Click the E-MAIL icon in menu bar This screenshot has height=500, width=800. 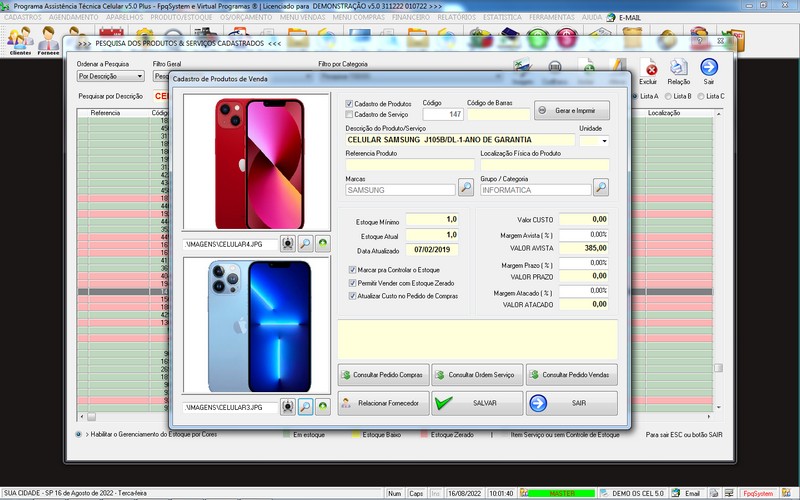611,17
